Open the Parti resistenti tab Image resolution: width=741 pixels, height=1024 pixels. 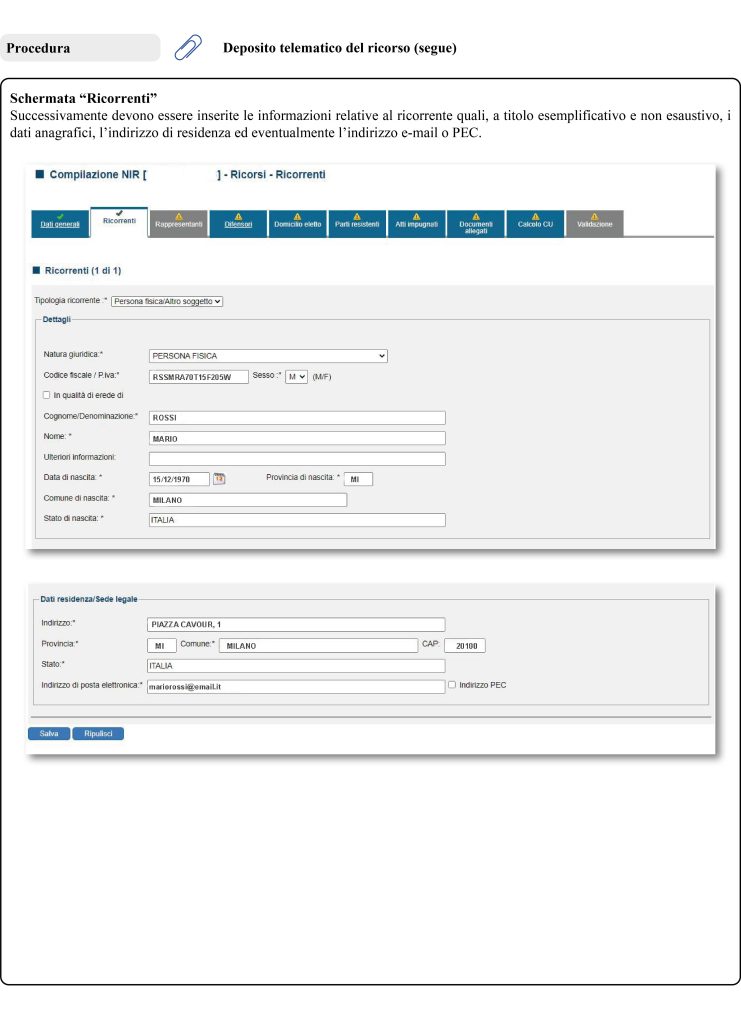357,224
